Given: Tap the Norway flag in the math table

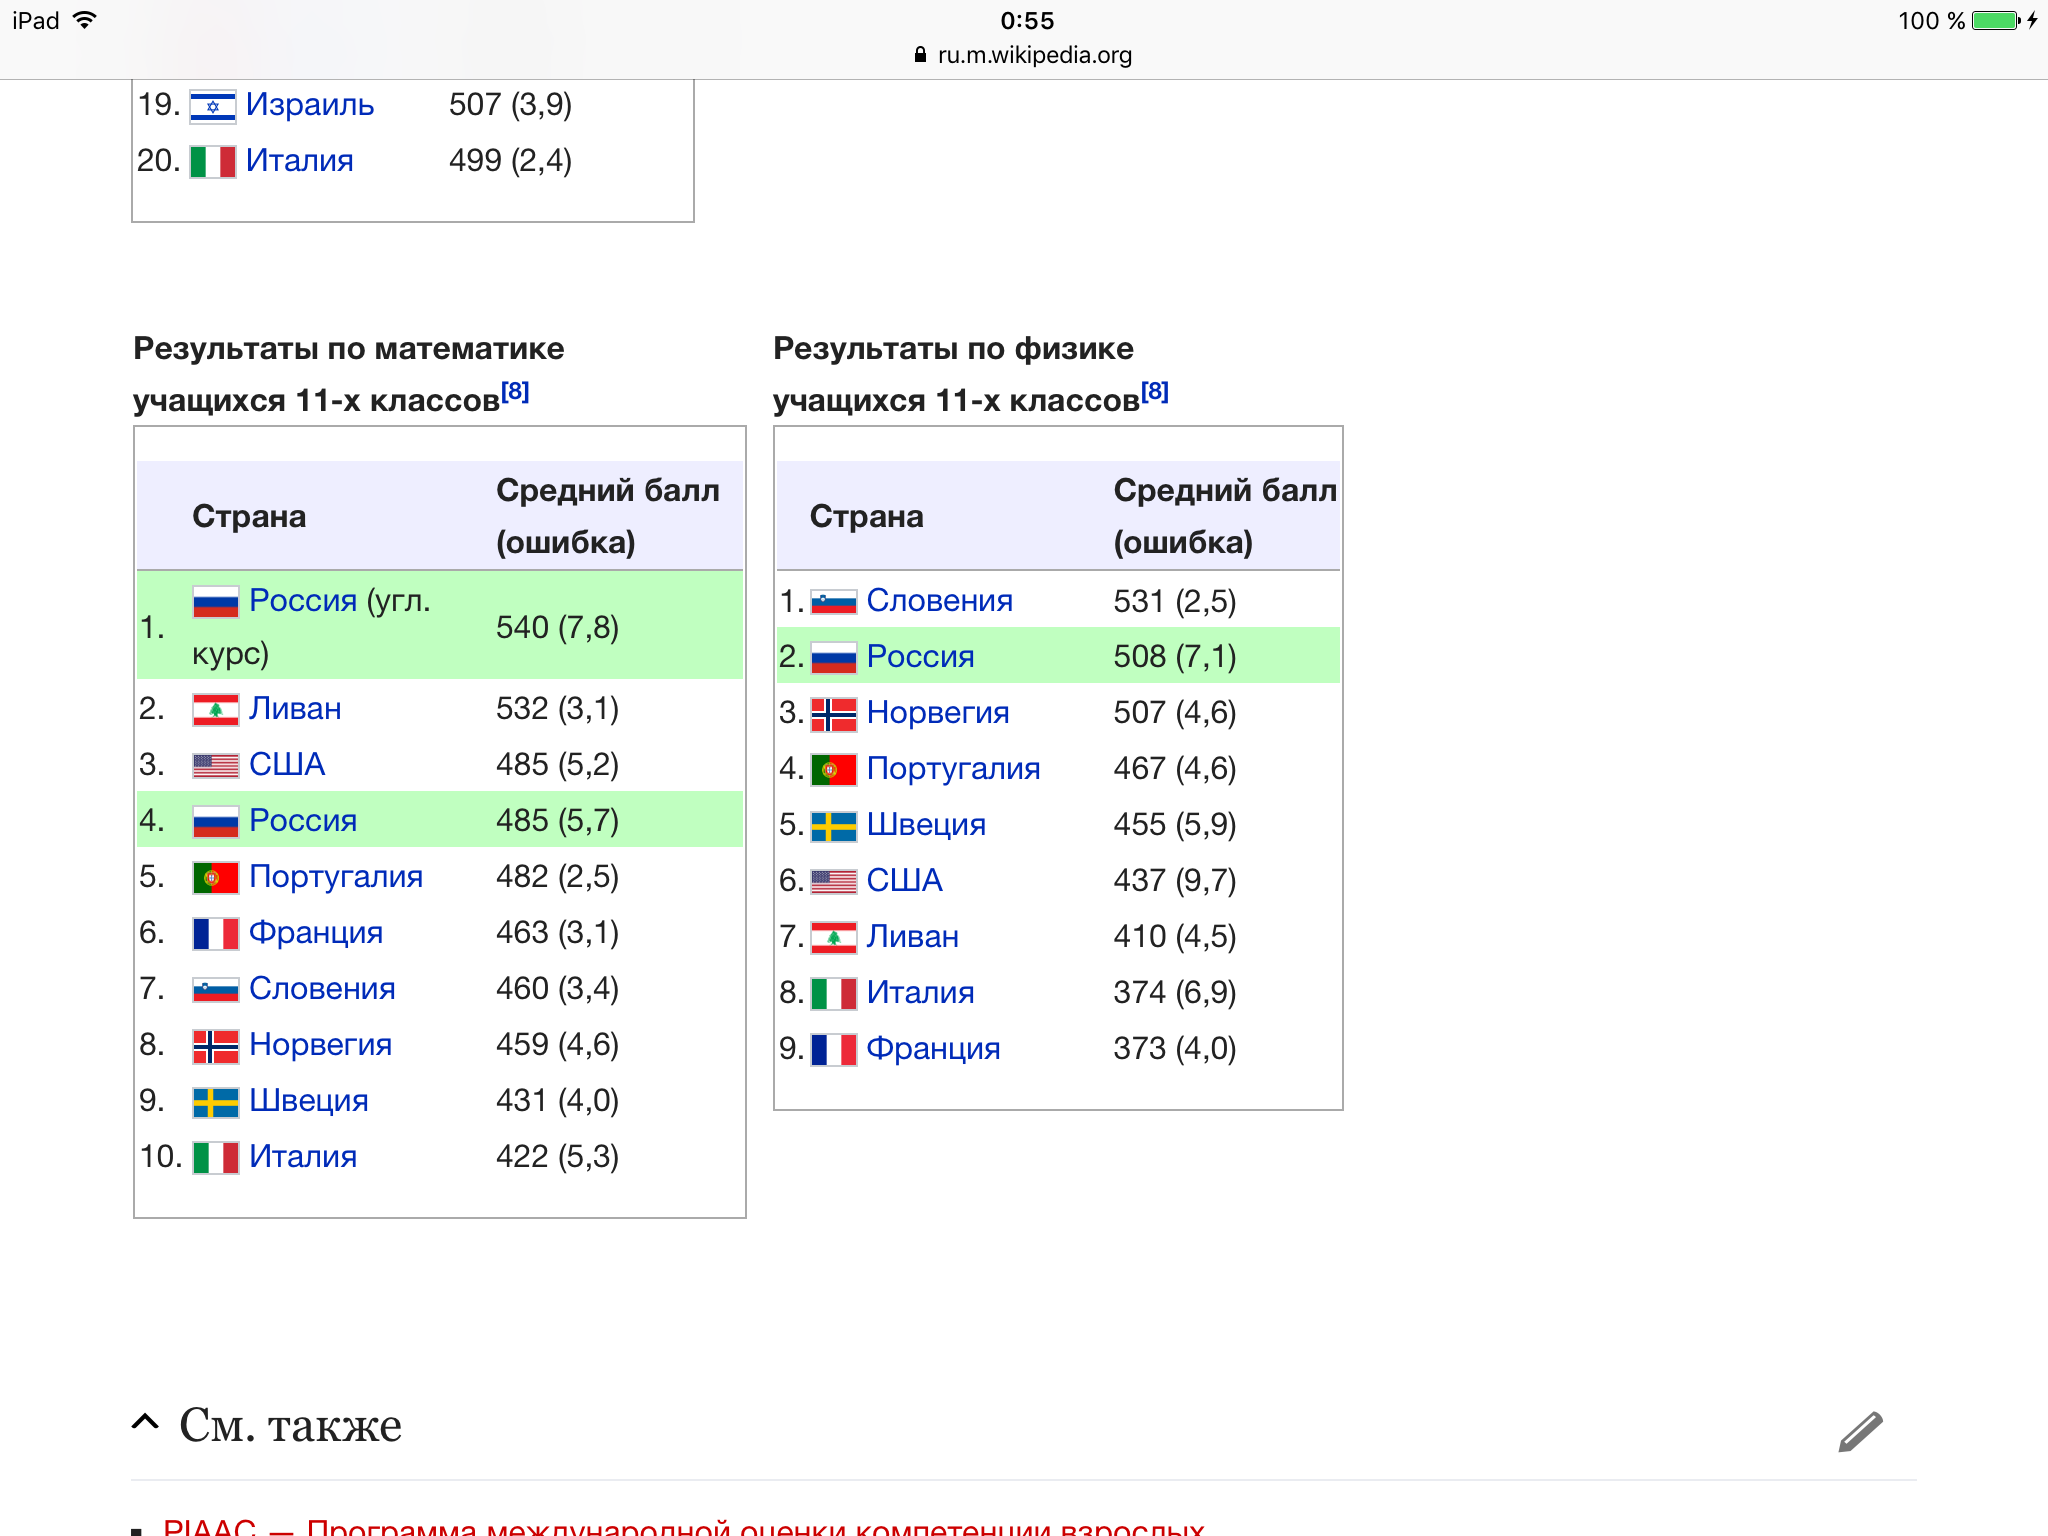Looking at the screenshot, I should [216, 1046].
